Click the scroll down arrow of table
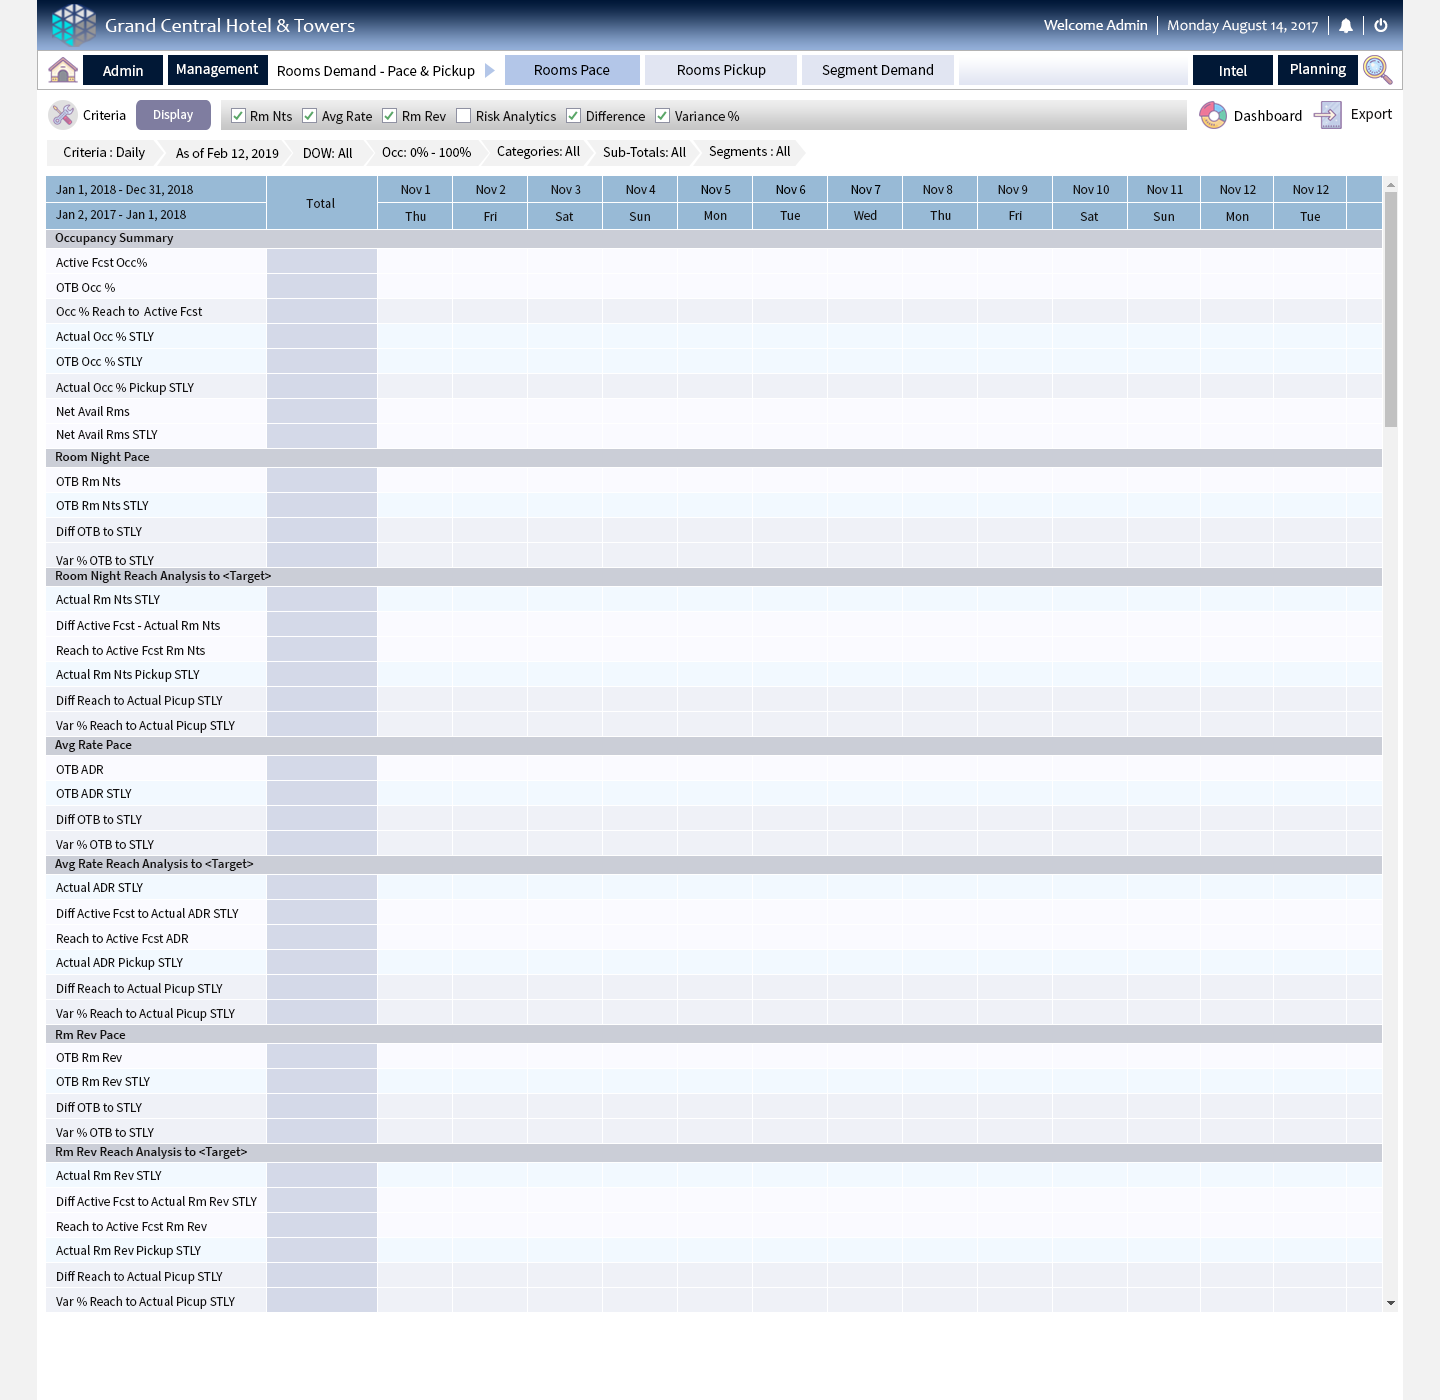The width and height of the screenshot is (1440, 1400). (1391, 1303)
